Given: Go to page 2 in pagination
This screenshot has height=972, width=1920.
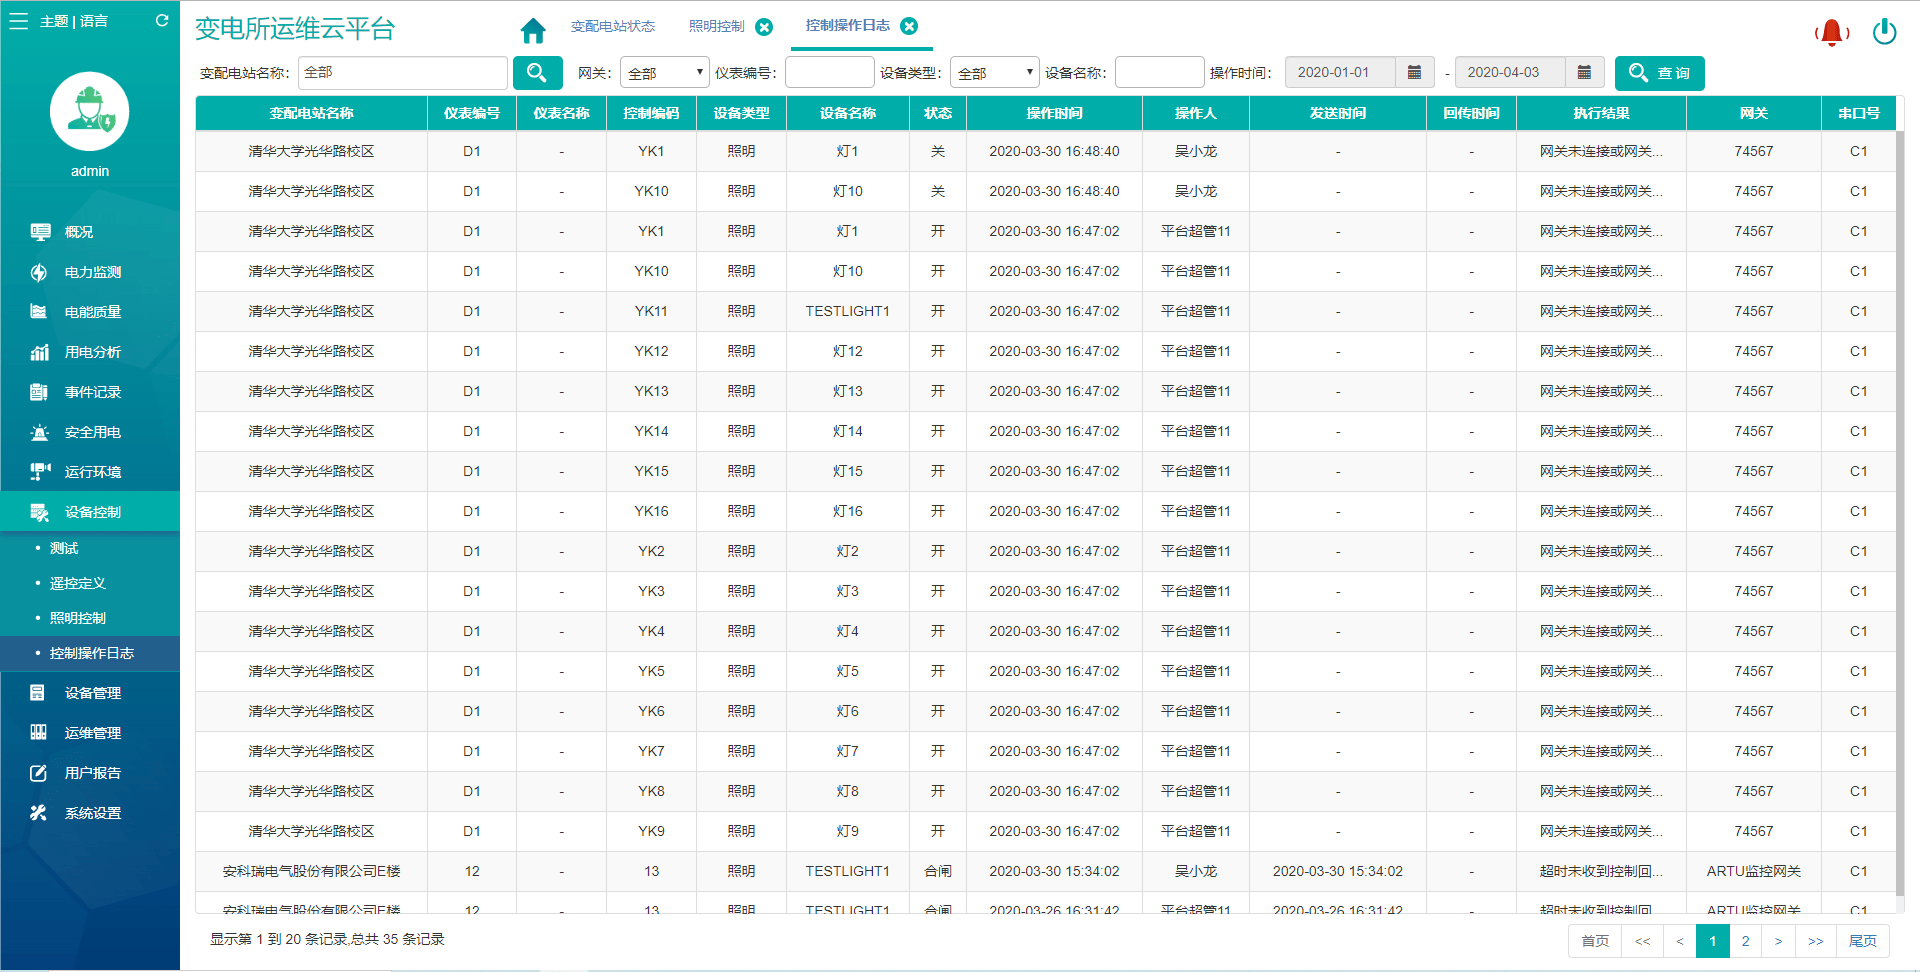Looking at the screenshot, I should (1745, 941).
